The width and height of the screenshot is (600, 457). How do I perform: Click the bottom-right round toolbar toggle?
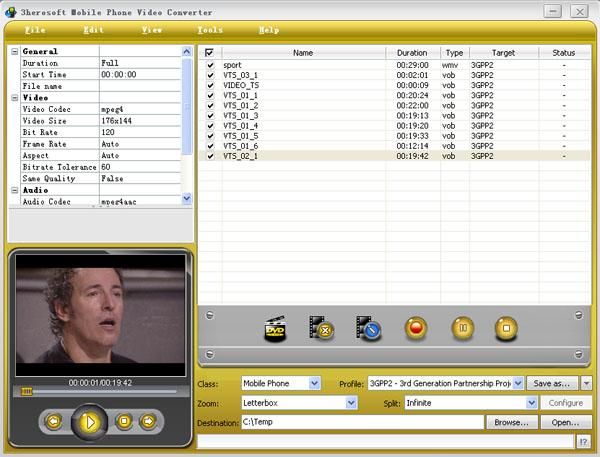pyautogui.click(x=579, y=354)
